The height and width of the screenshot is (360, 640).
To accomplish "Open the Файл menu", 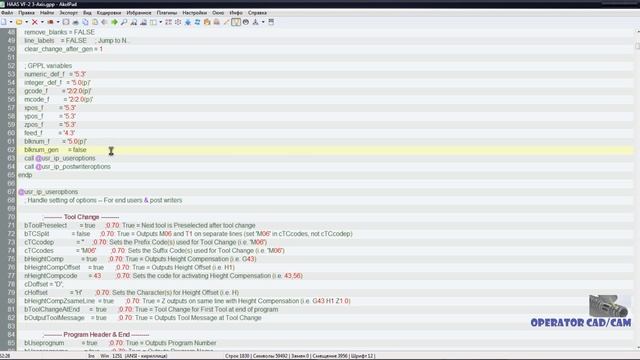I will pos(7,13).
